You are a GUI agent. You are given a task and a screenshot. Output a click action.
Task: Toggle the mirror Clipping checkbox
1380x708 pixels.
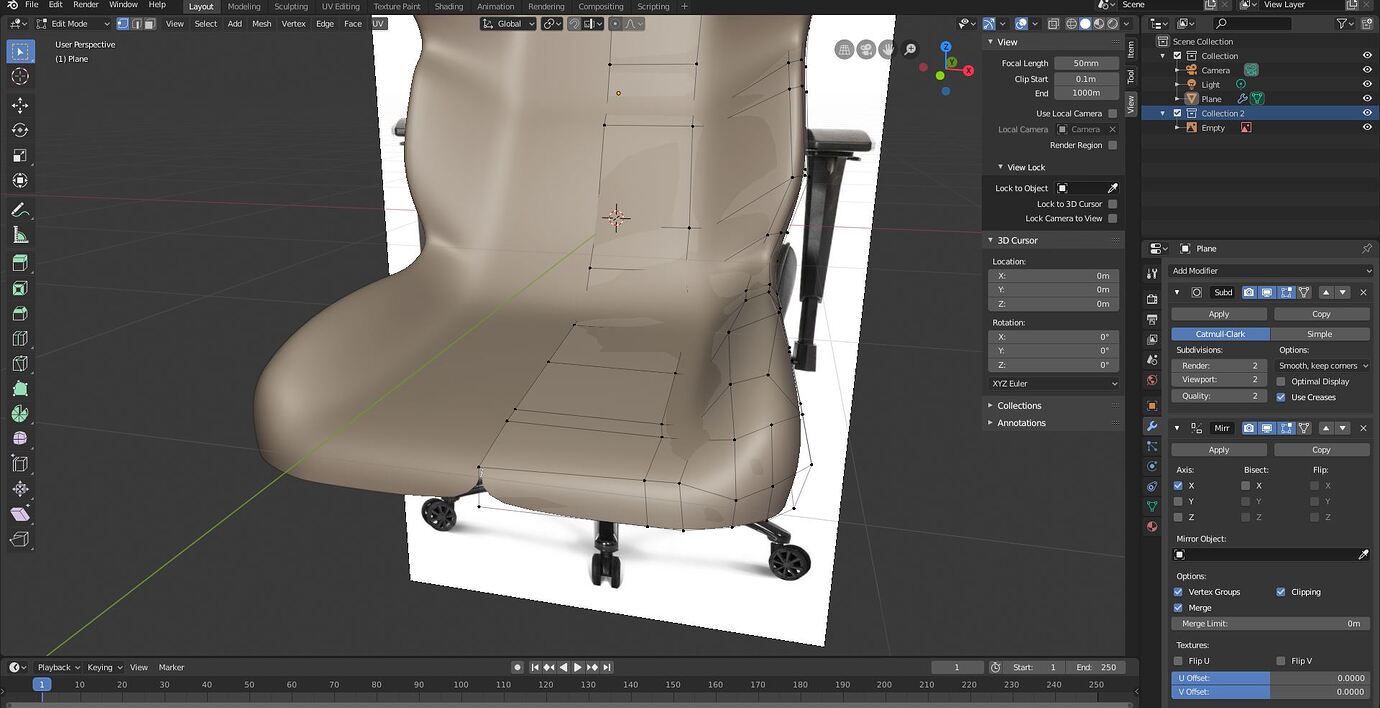pyautogui.click(x=1281, y=592)
